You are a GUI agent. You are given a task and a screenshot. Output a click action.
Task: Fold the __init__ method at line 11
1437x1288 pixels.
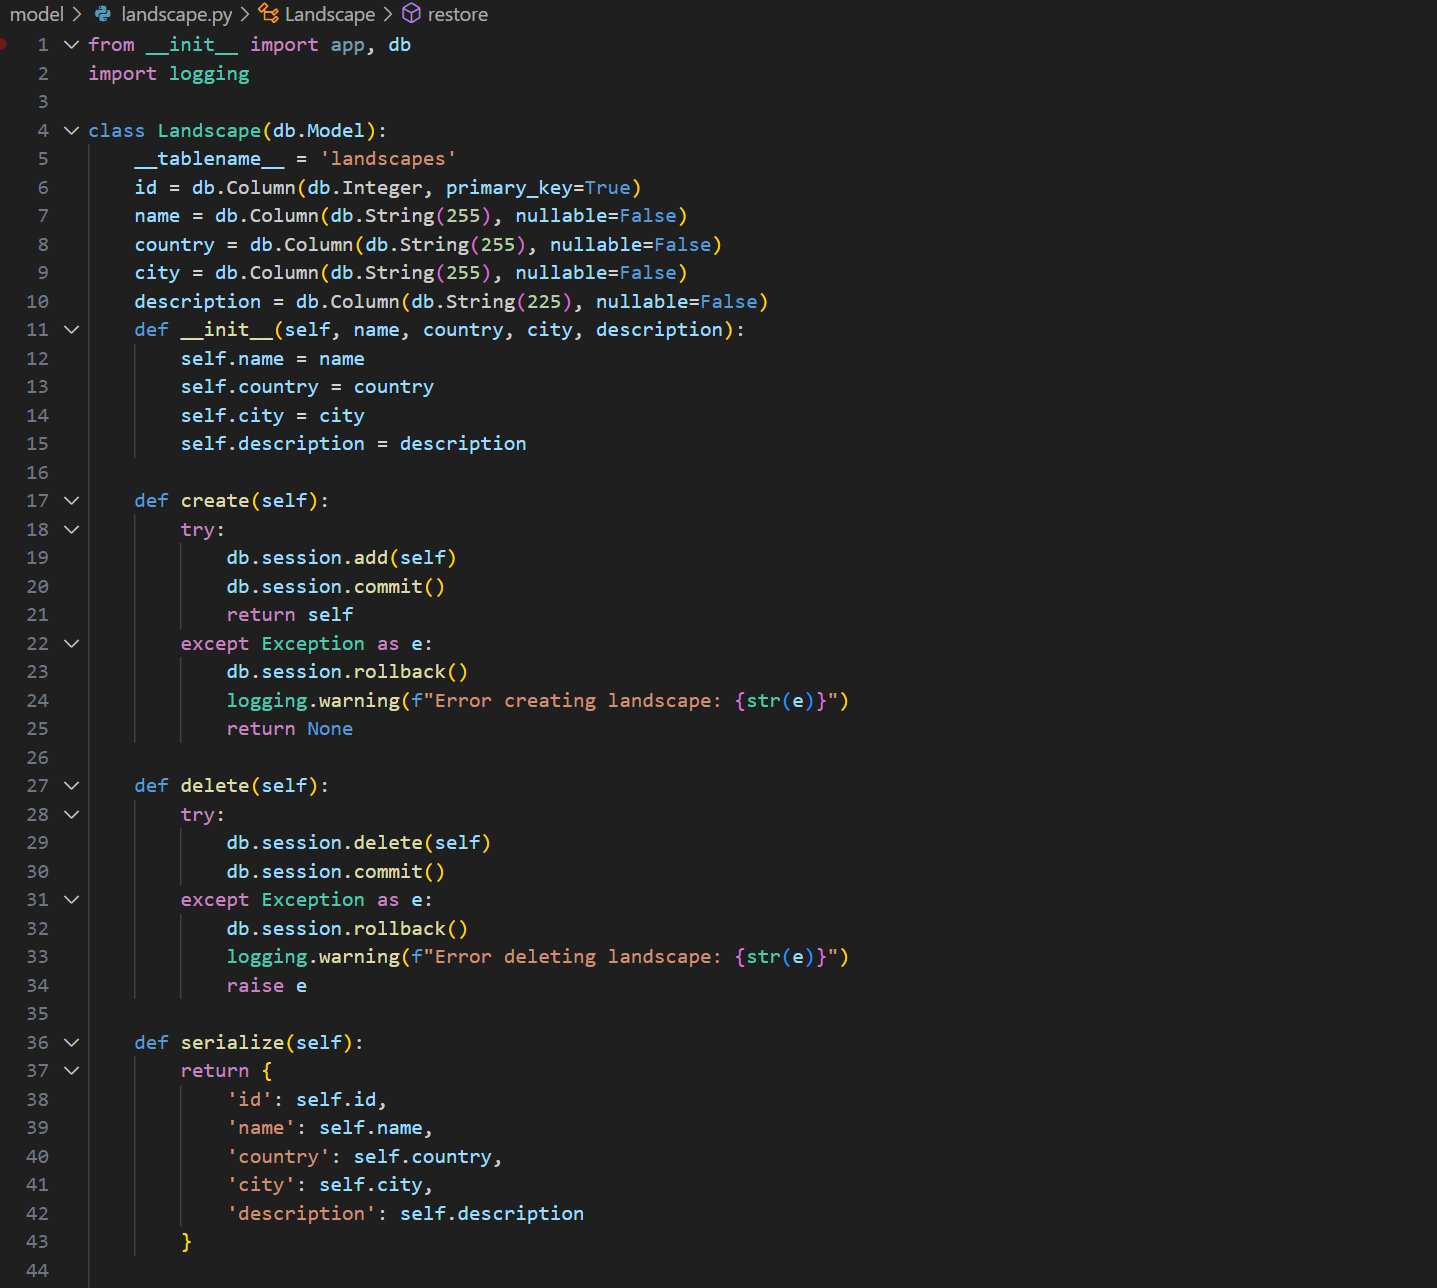click(71, 329)
